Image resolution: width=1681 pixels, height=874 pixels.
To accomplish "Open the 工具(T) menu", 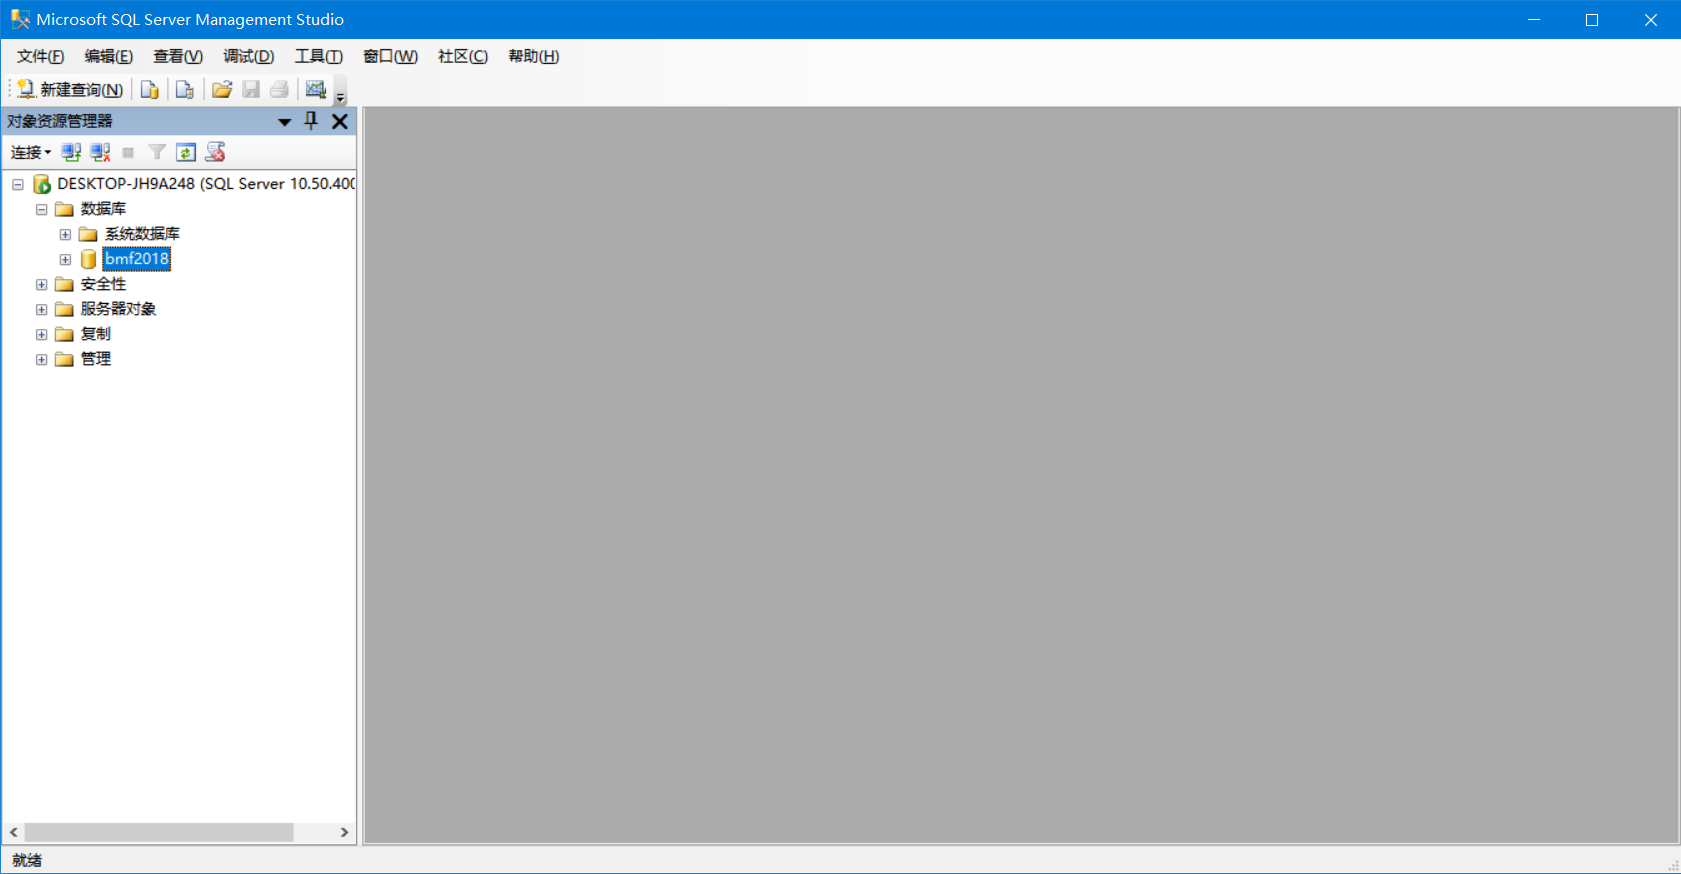I will (318, 56).
